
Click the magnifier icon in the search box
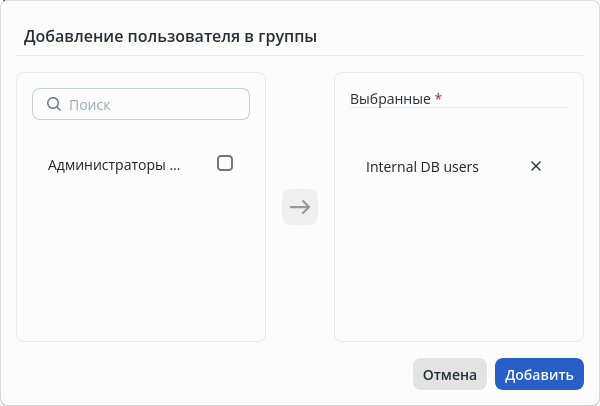pos(54,104)
